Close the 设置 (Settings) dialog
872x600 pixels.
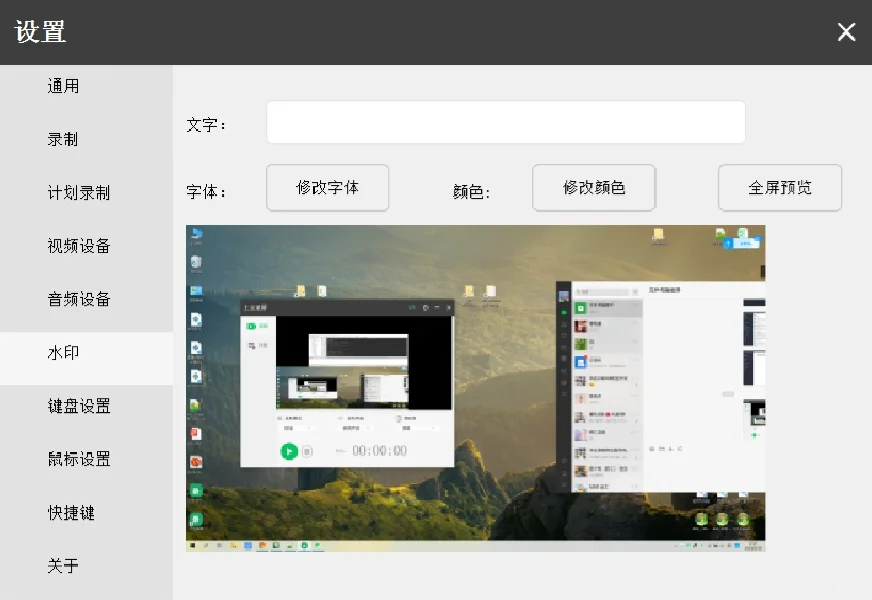[x=846, y=31]
